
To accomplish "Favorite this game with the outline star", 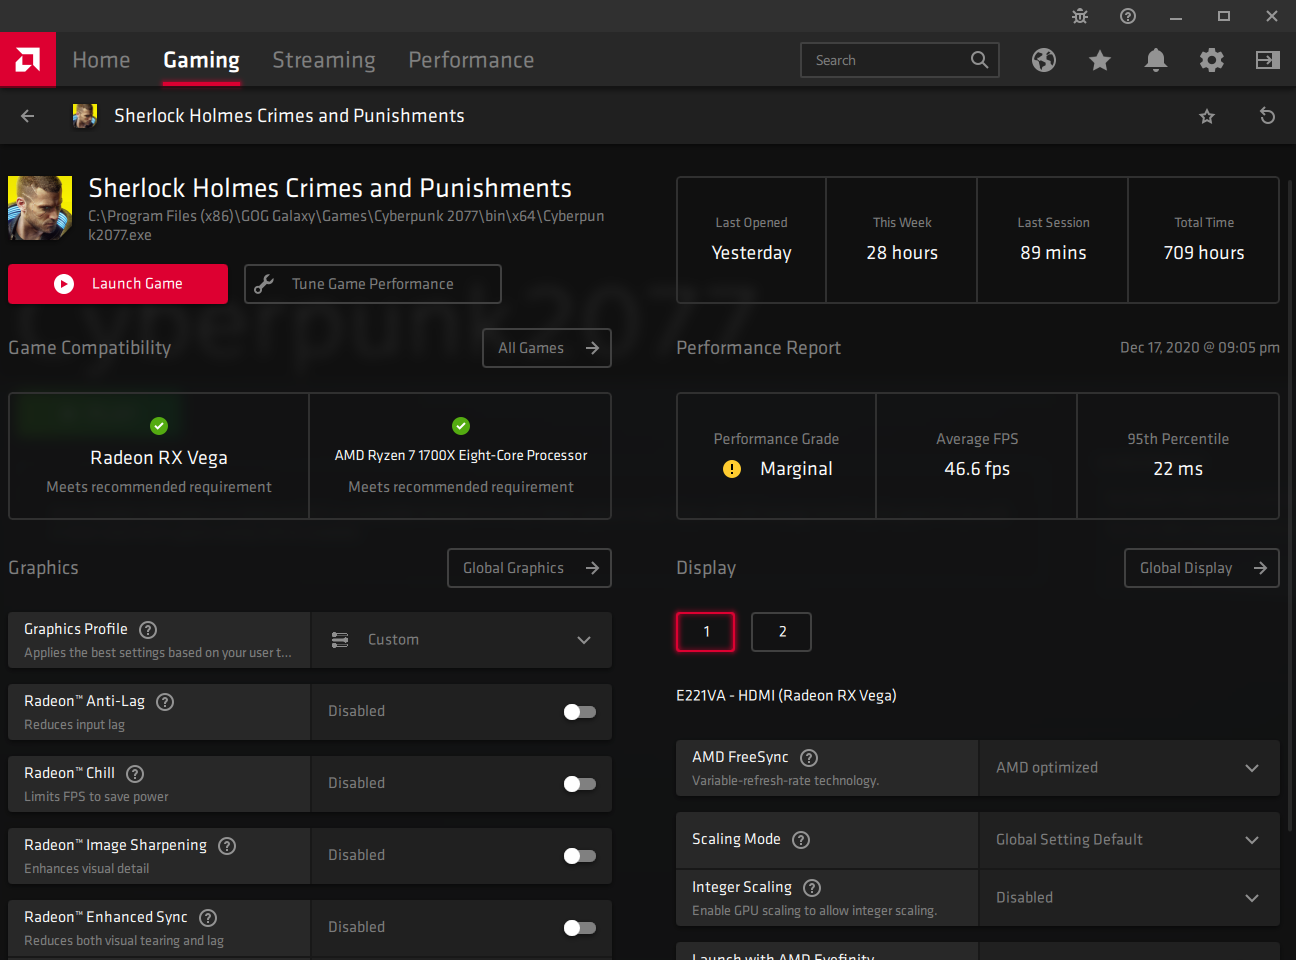I will pyautogui.click(x=1207, y=116).
